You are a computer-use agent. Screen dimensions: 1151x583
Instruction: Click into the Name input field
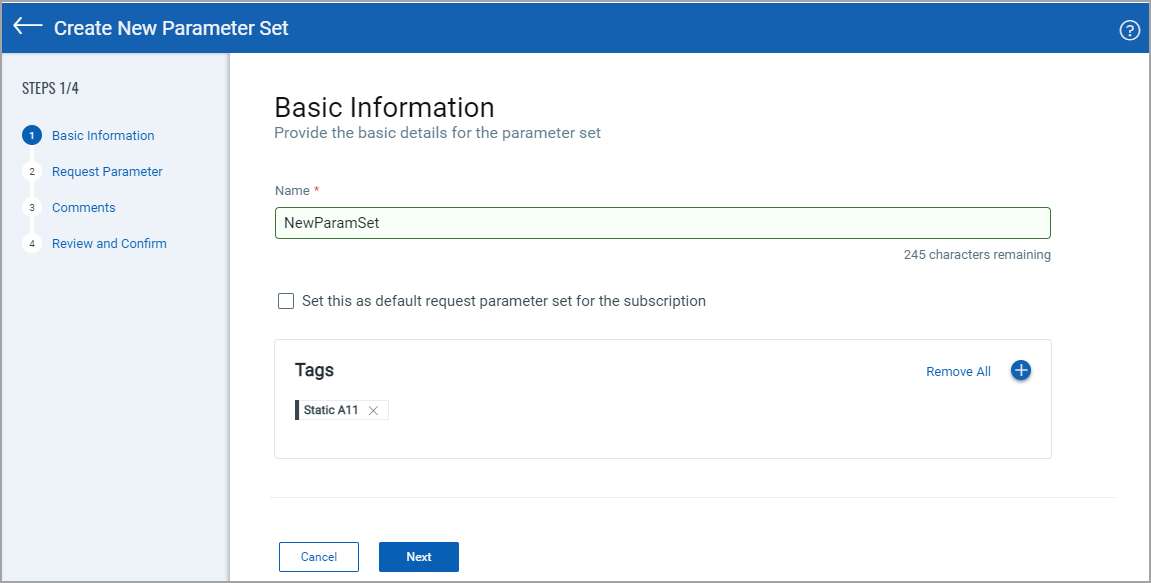(x=662, y=223)
